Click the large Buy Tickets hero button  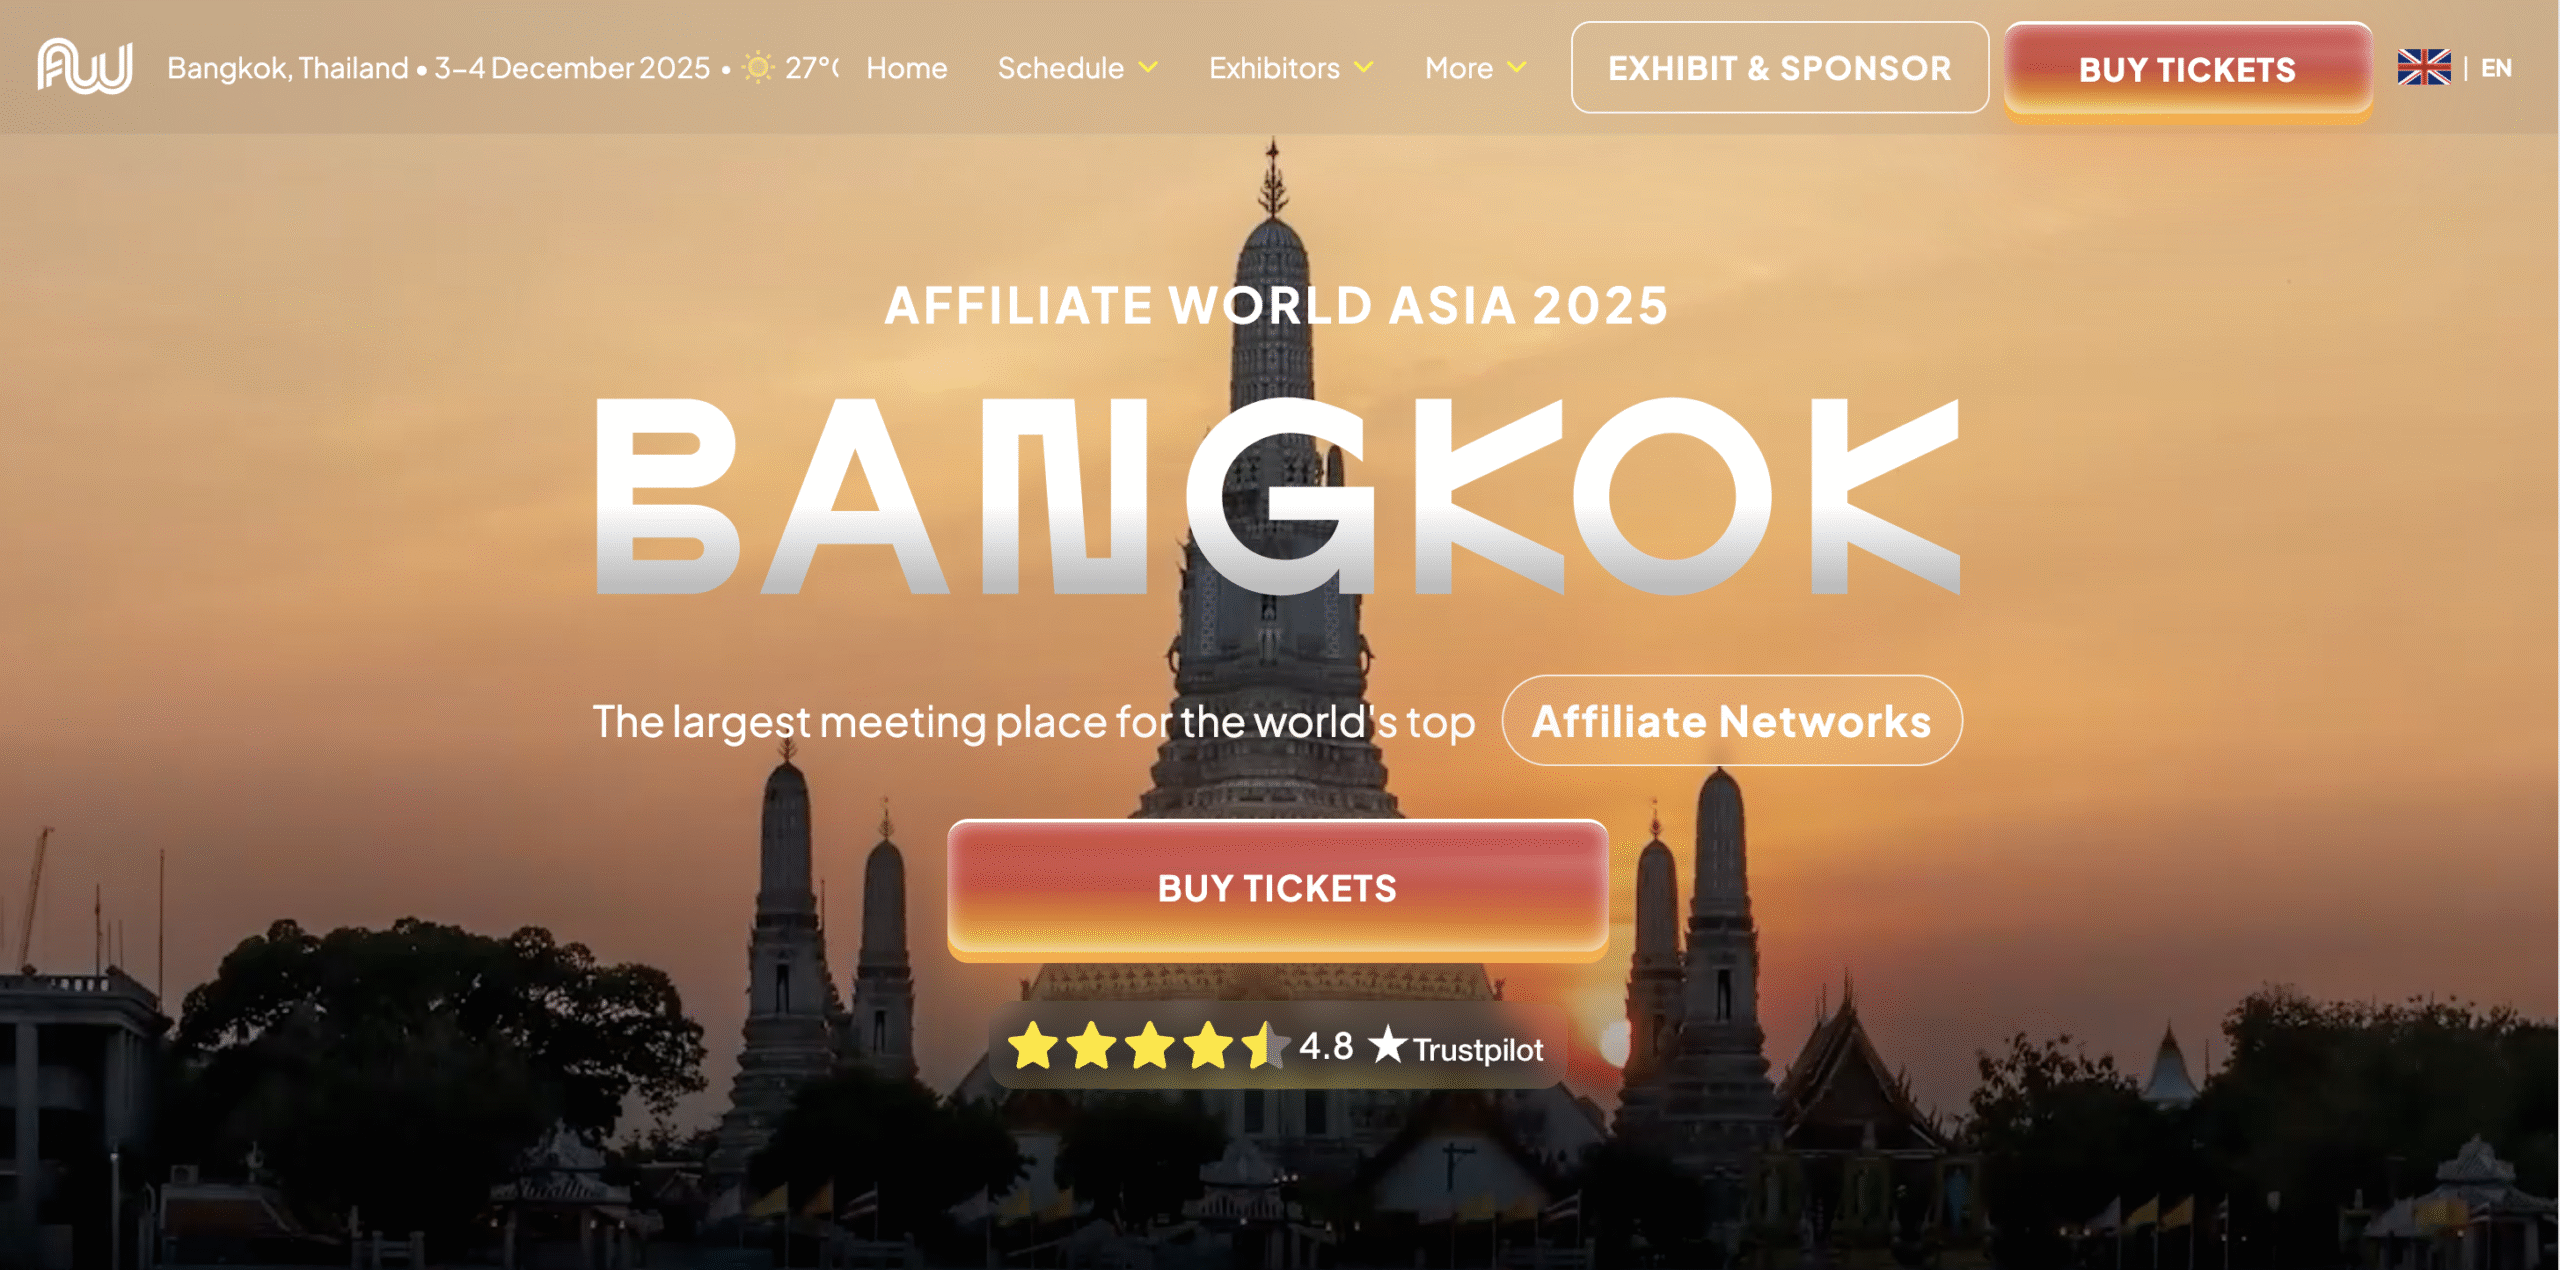click(x=1277, y=889)
